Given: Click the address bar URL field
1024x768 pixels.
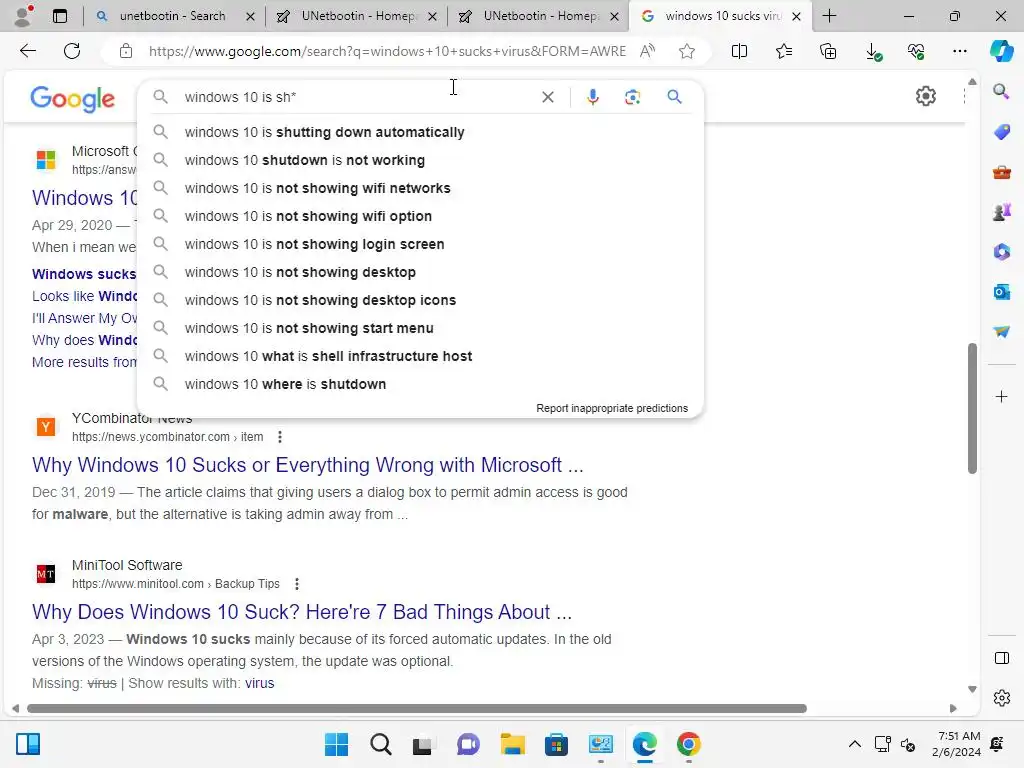Looking at the screenshot, I should click(x=387, y=51).
